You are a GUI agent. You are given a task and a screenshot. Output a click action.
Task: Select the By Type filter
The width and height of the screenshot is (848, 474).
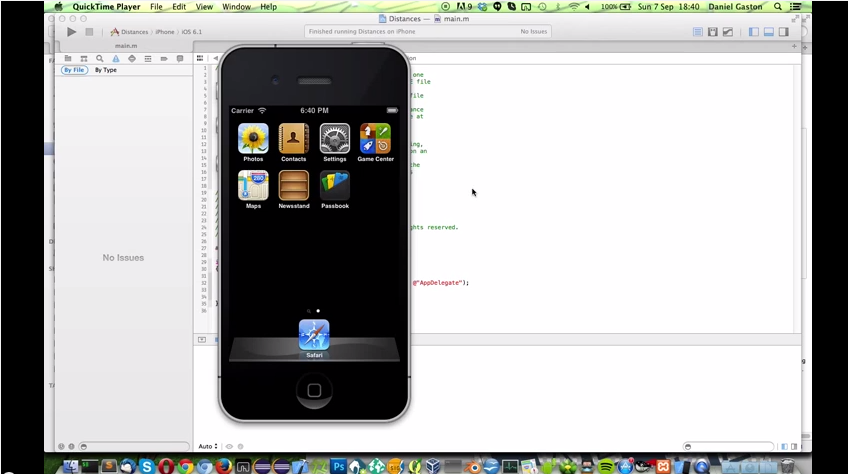[x=105, y=70]
